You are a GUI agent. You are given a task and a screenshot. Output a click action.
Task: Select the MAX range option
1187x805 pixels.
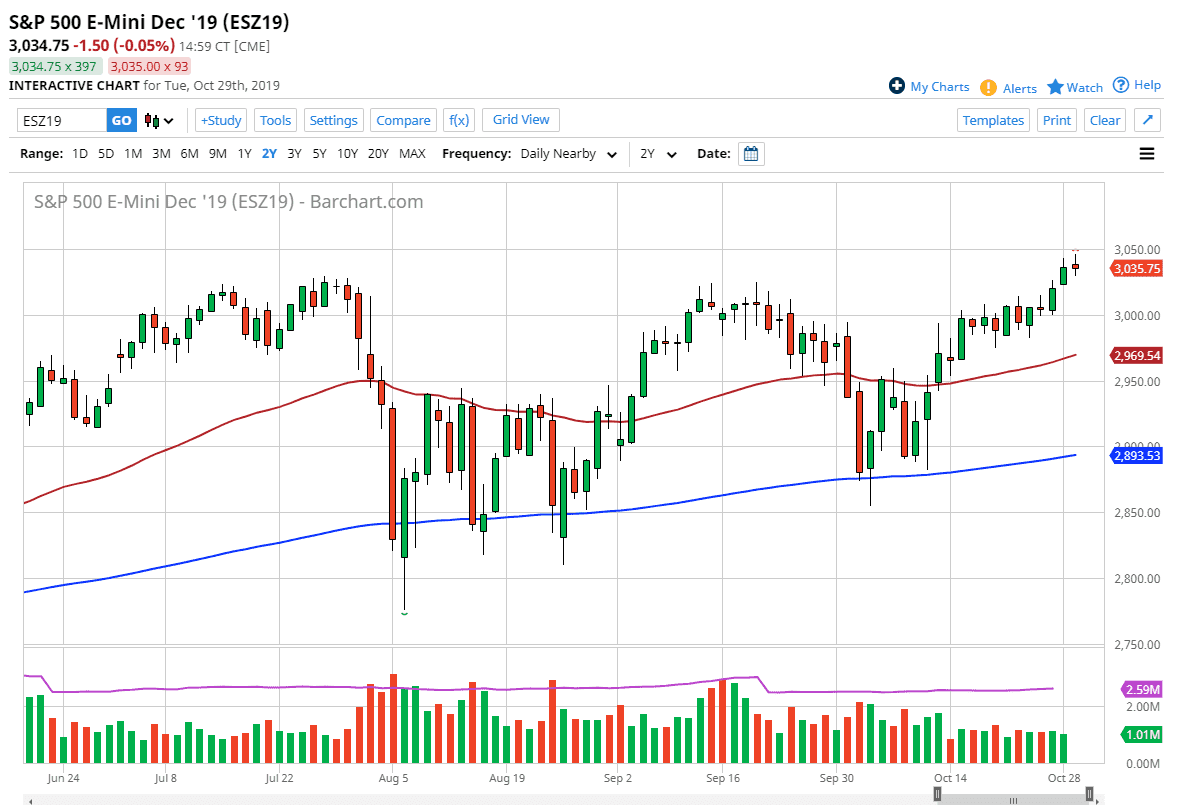click(412, 154)
